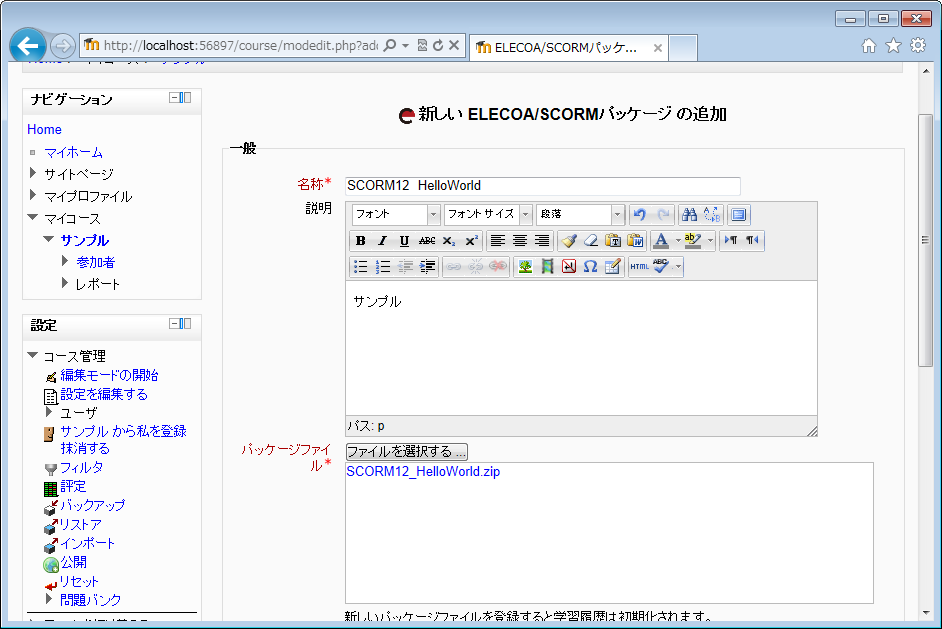Open the フォント font family dropdown

(396, 215)
